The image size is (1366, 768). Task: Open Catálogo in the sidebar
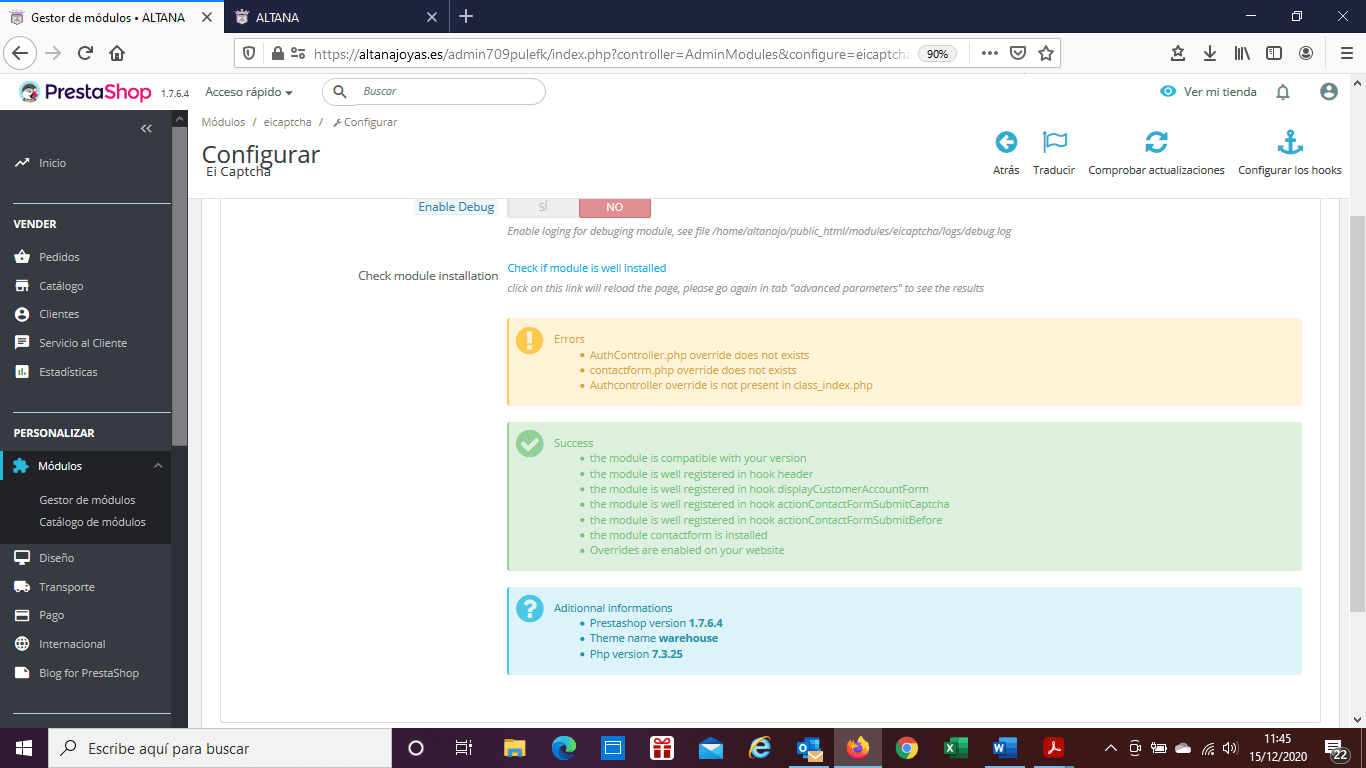click(x=61, y=286)
